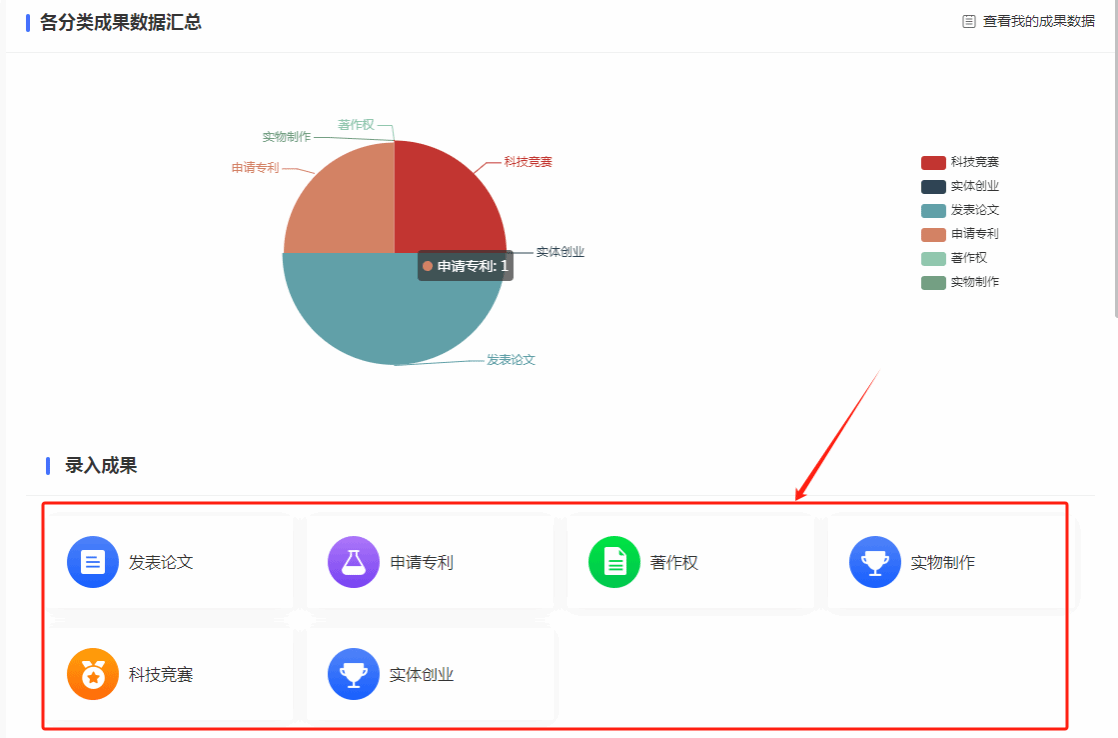Click the purple 申请专利 flask icon
Image resolution: width=1118 pixels, height=738 pixels.
353,562
